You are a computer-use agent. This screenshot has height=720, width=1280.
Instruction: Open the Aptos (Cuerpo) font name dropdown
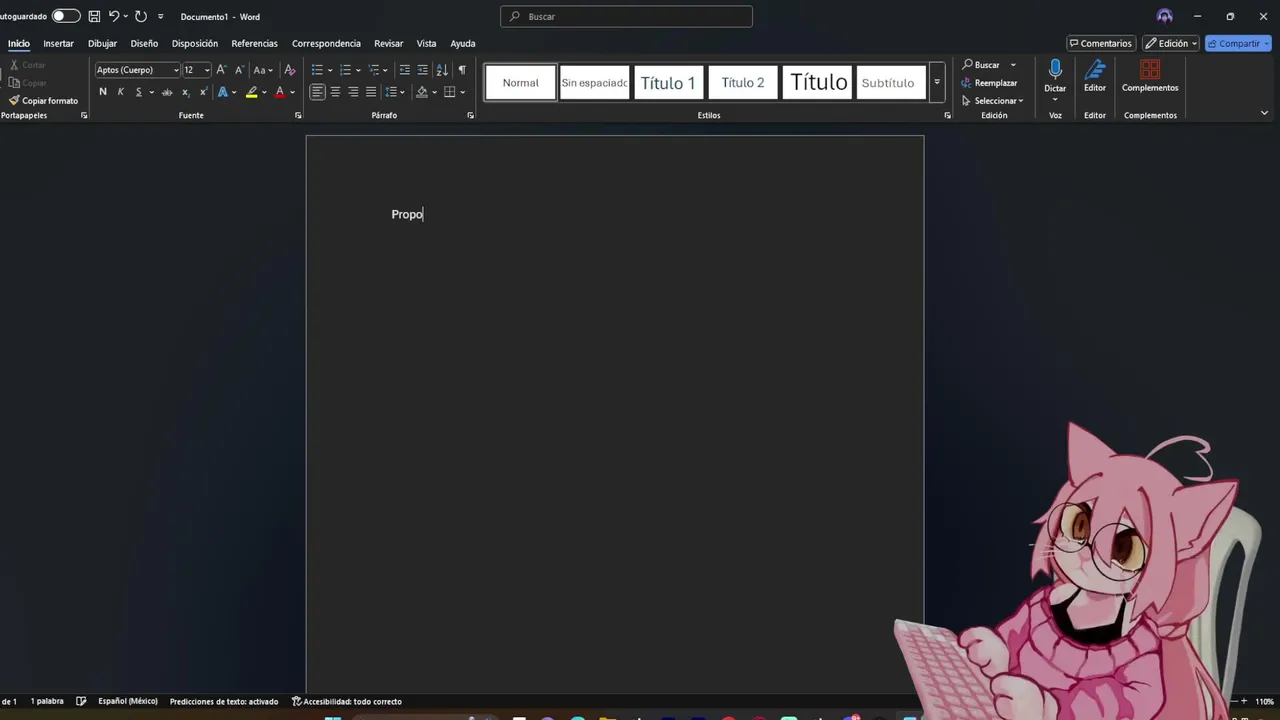pyautogui.click(x=176, y=70)
